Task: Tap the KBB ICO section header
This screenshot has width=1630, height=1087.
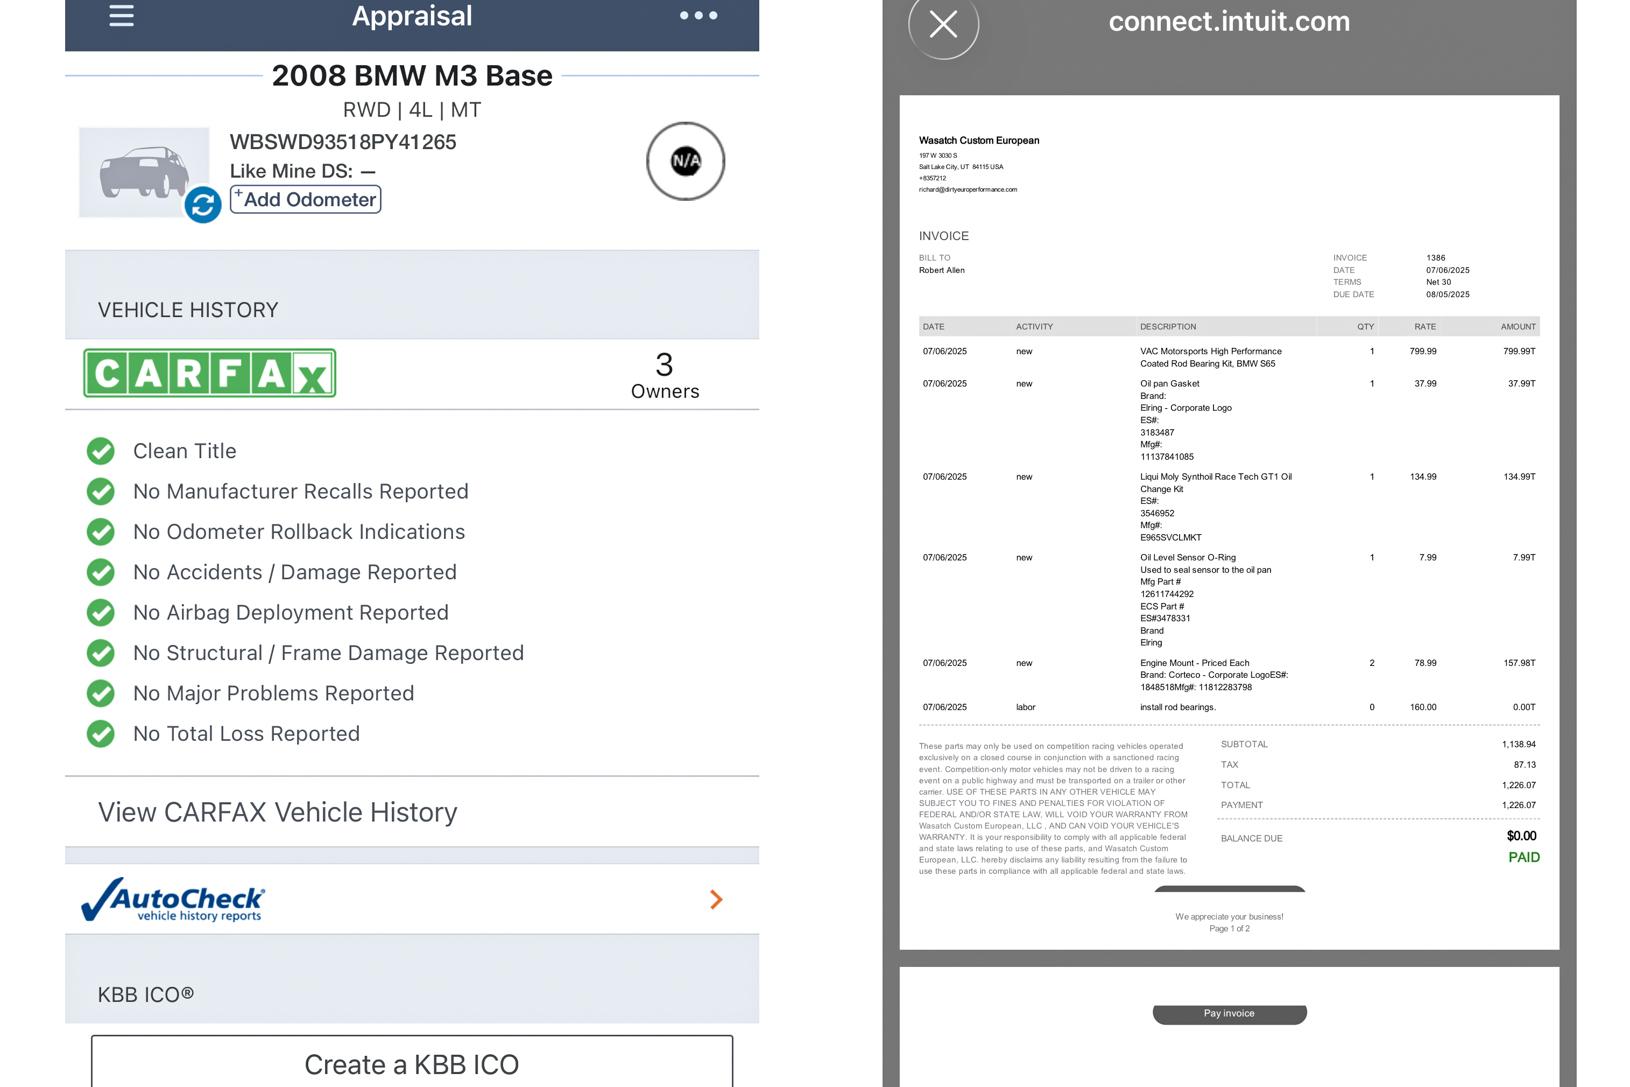Action: click(x=146, y=994)
